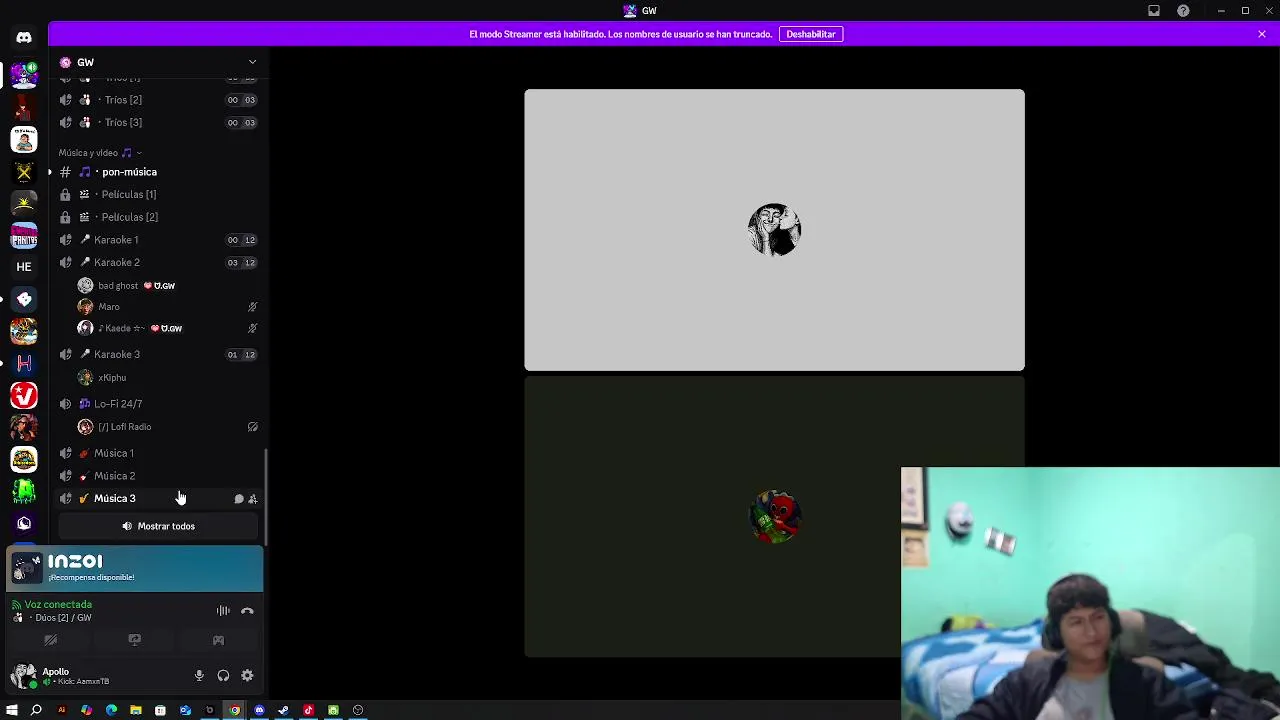Image resolution: width=1280 pixels, height=720 pixels.
Task: Open File Explorer in the taskbar
Action: point(136,710)
